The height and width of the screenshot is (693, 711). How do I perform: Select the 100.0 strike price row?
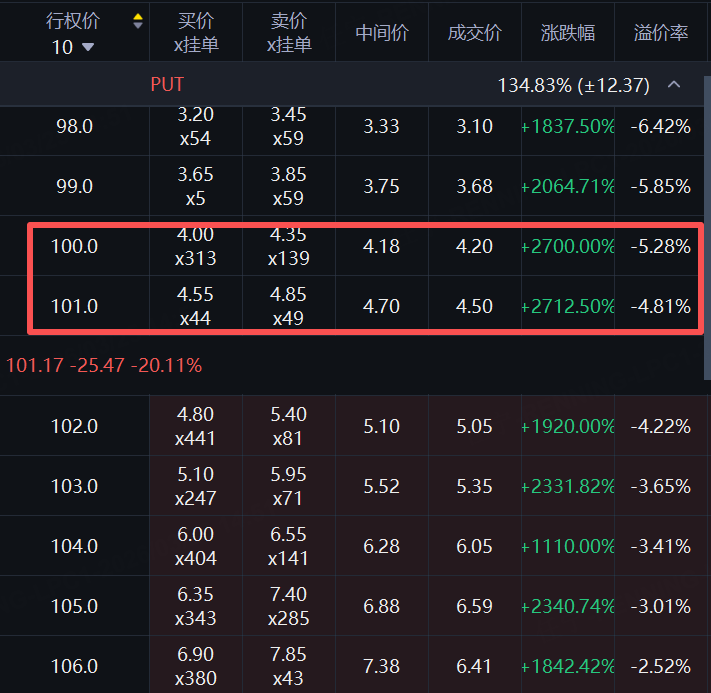[74, 246]
